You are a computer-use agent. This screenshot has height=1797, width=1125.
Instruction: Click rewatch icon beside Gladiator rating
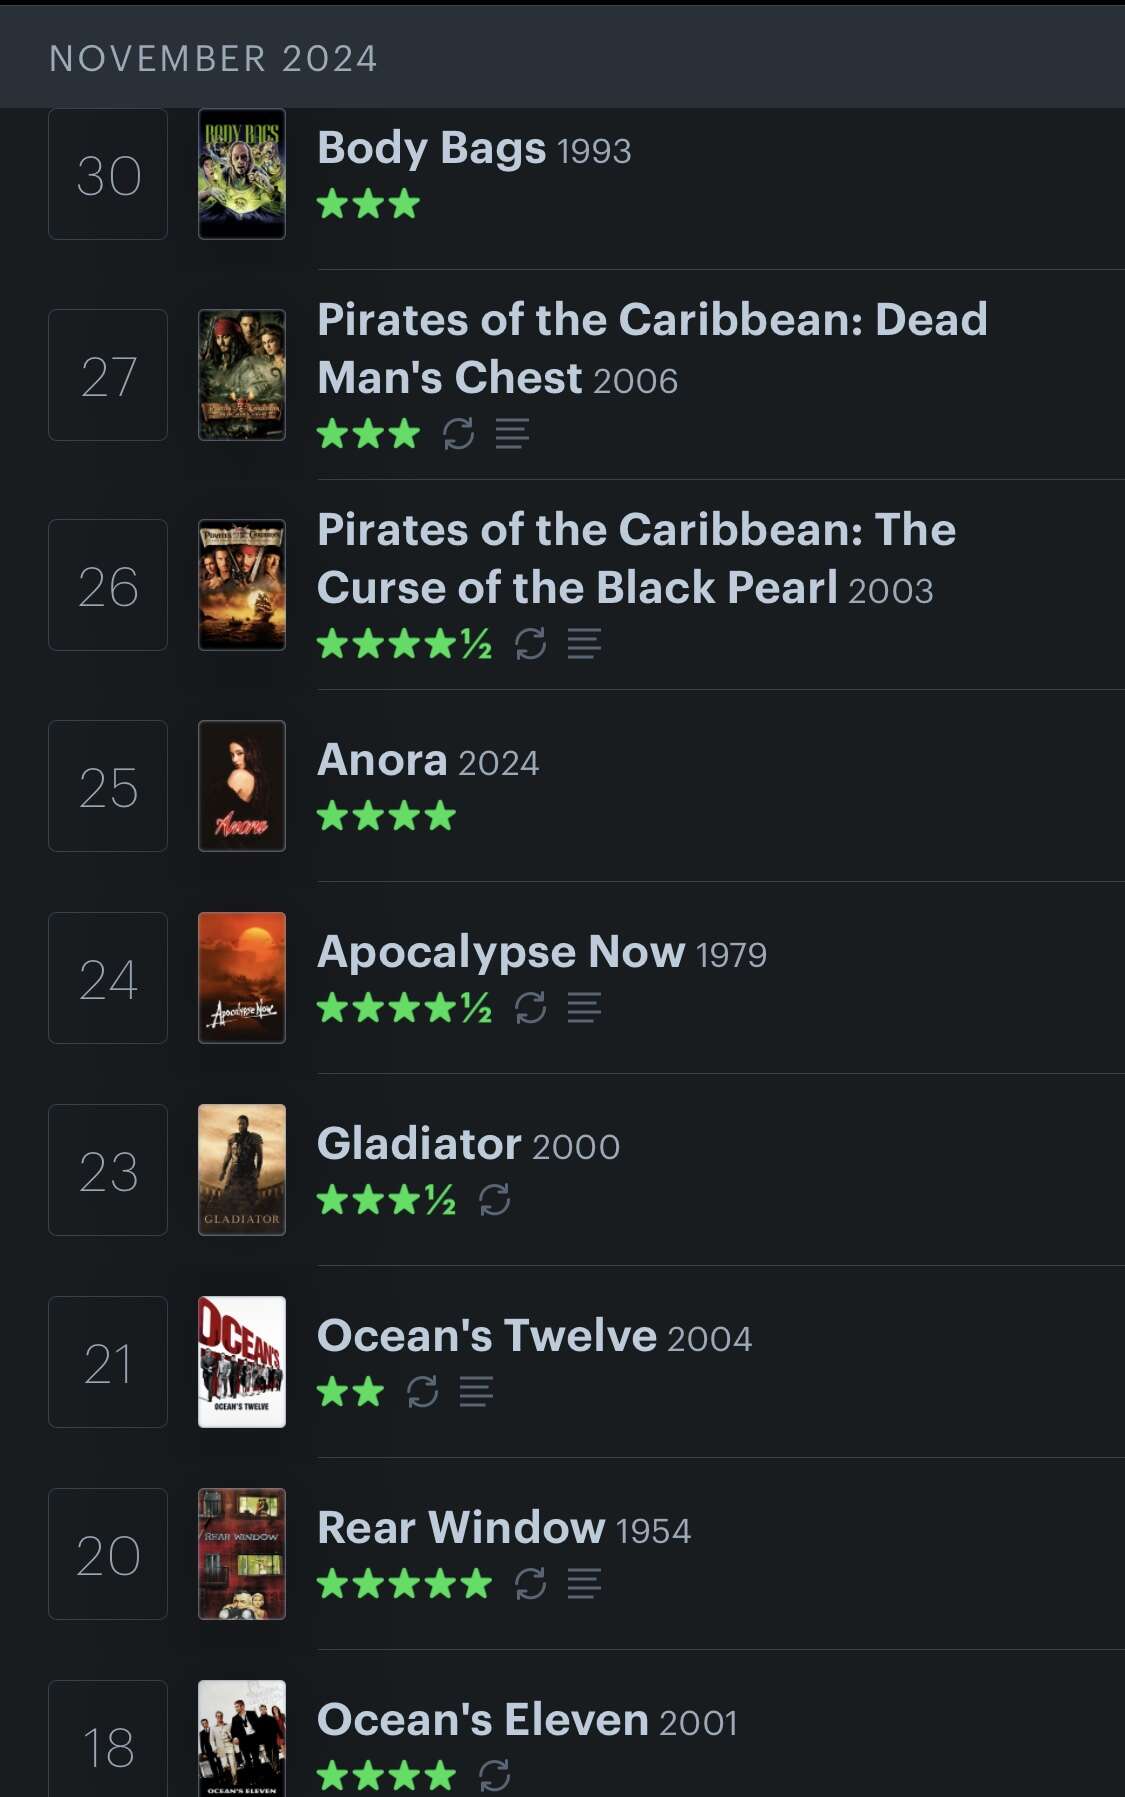click(494, 1200)
